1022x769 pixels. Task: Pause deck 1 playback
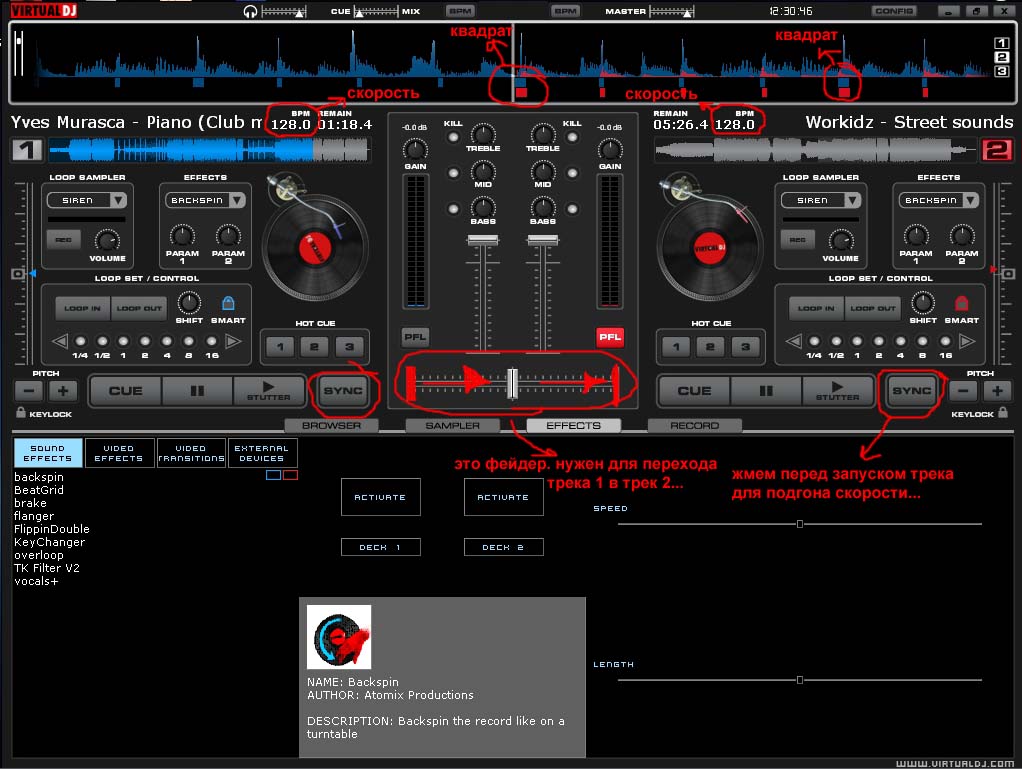point(197,390)
